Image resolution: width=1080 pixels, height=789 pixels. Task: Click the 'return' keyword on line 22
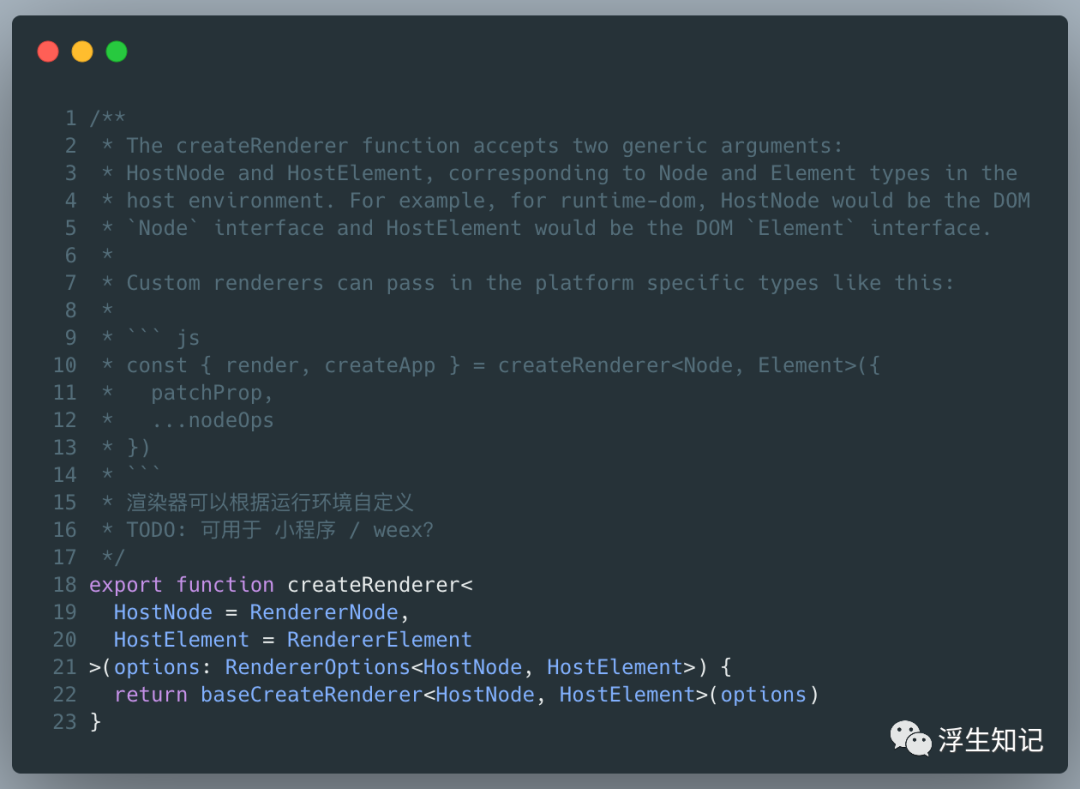[x=151, y=695]
